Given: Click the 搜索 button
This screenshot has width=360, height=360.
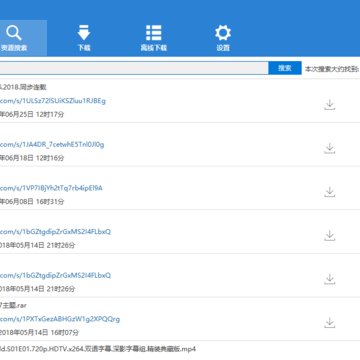Looking at the screenshot, I should coord(285,68).
